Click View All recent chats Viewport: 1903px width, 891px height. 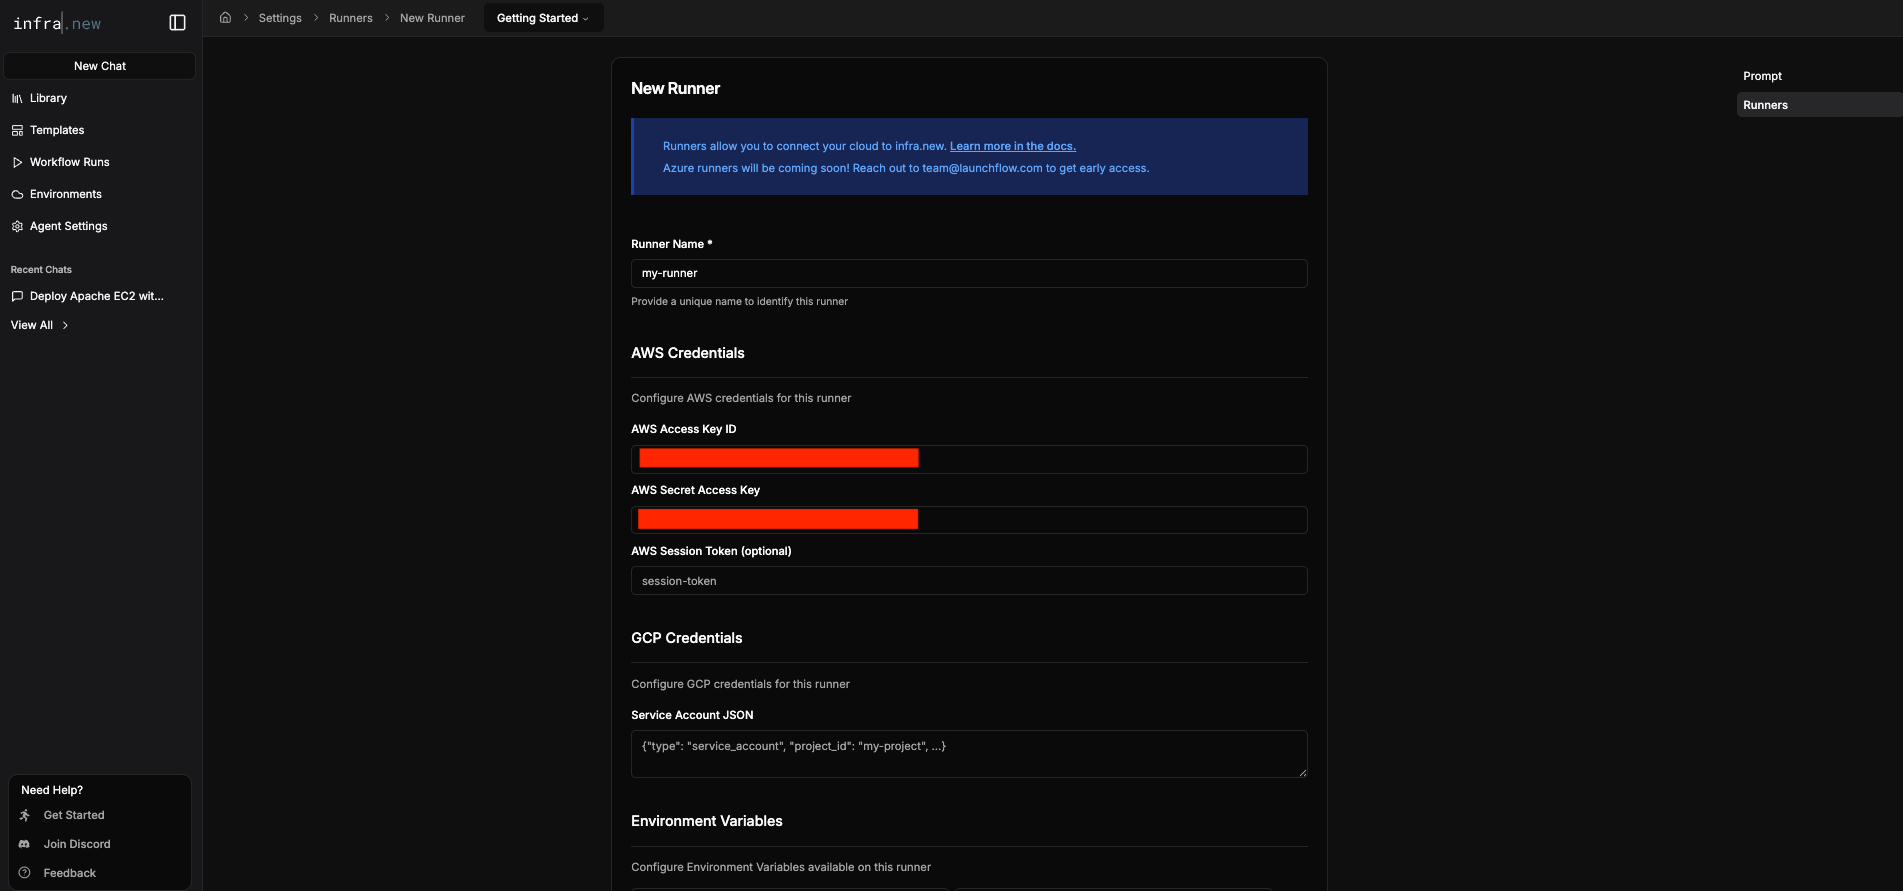(x=32, y=325)
